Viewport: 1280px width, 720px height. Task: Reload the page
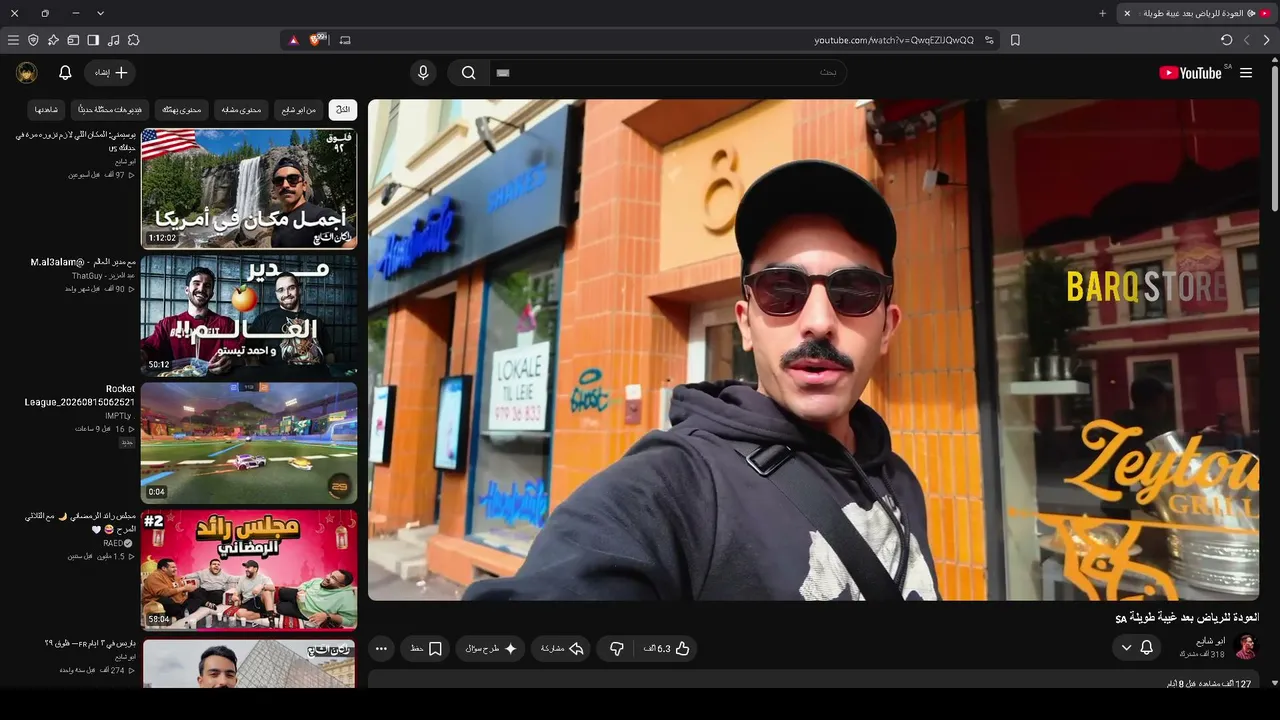(x=1226, y=40)
